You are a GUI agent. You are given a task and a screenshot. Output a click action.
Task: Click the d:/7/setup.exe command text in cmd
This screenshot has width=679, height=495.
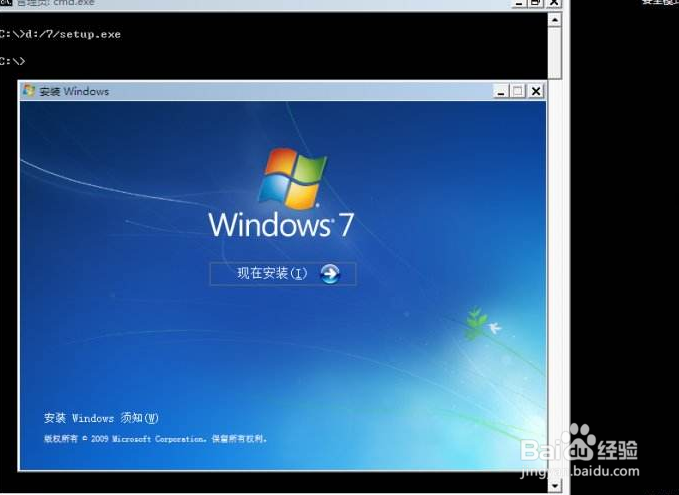pos(73,34)
